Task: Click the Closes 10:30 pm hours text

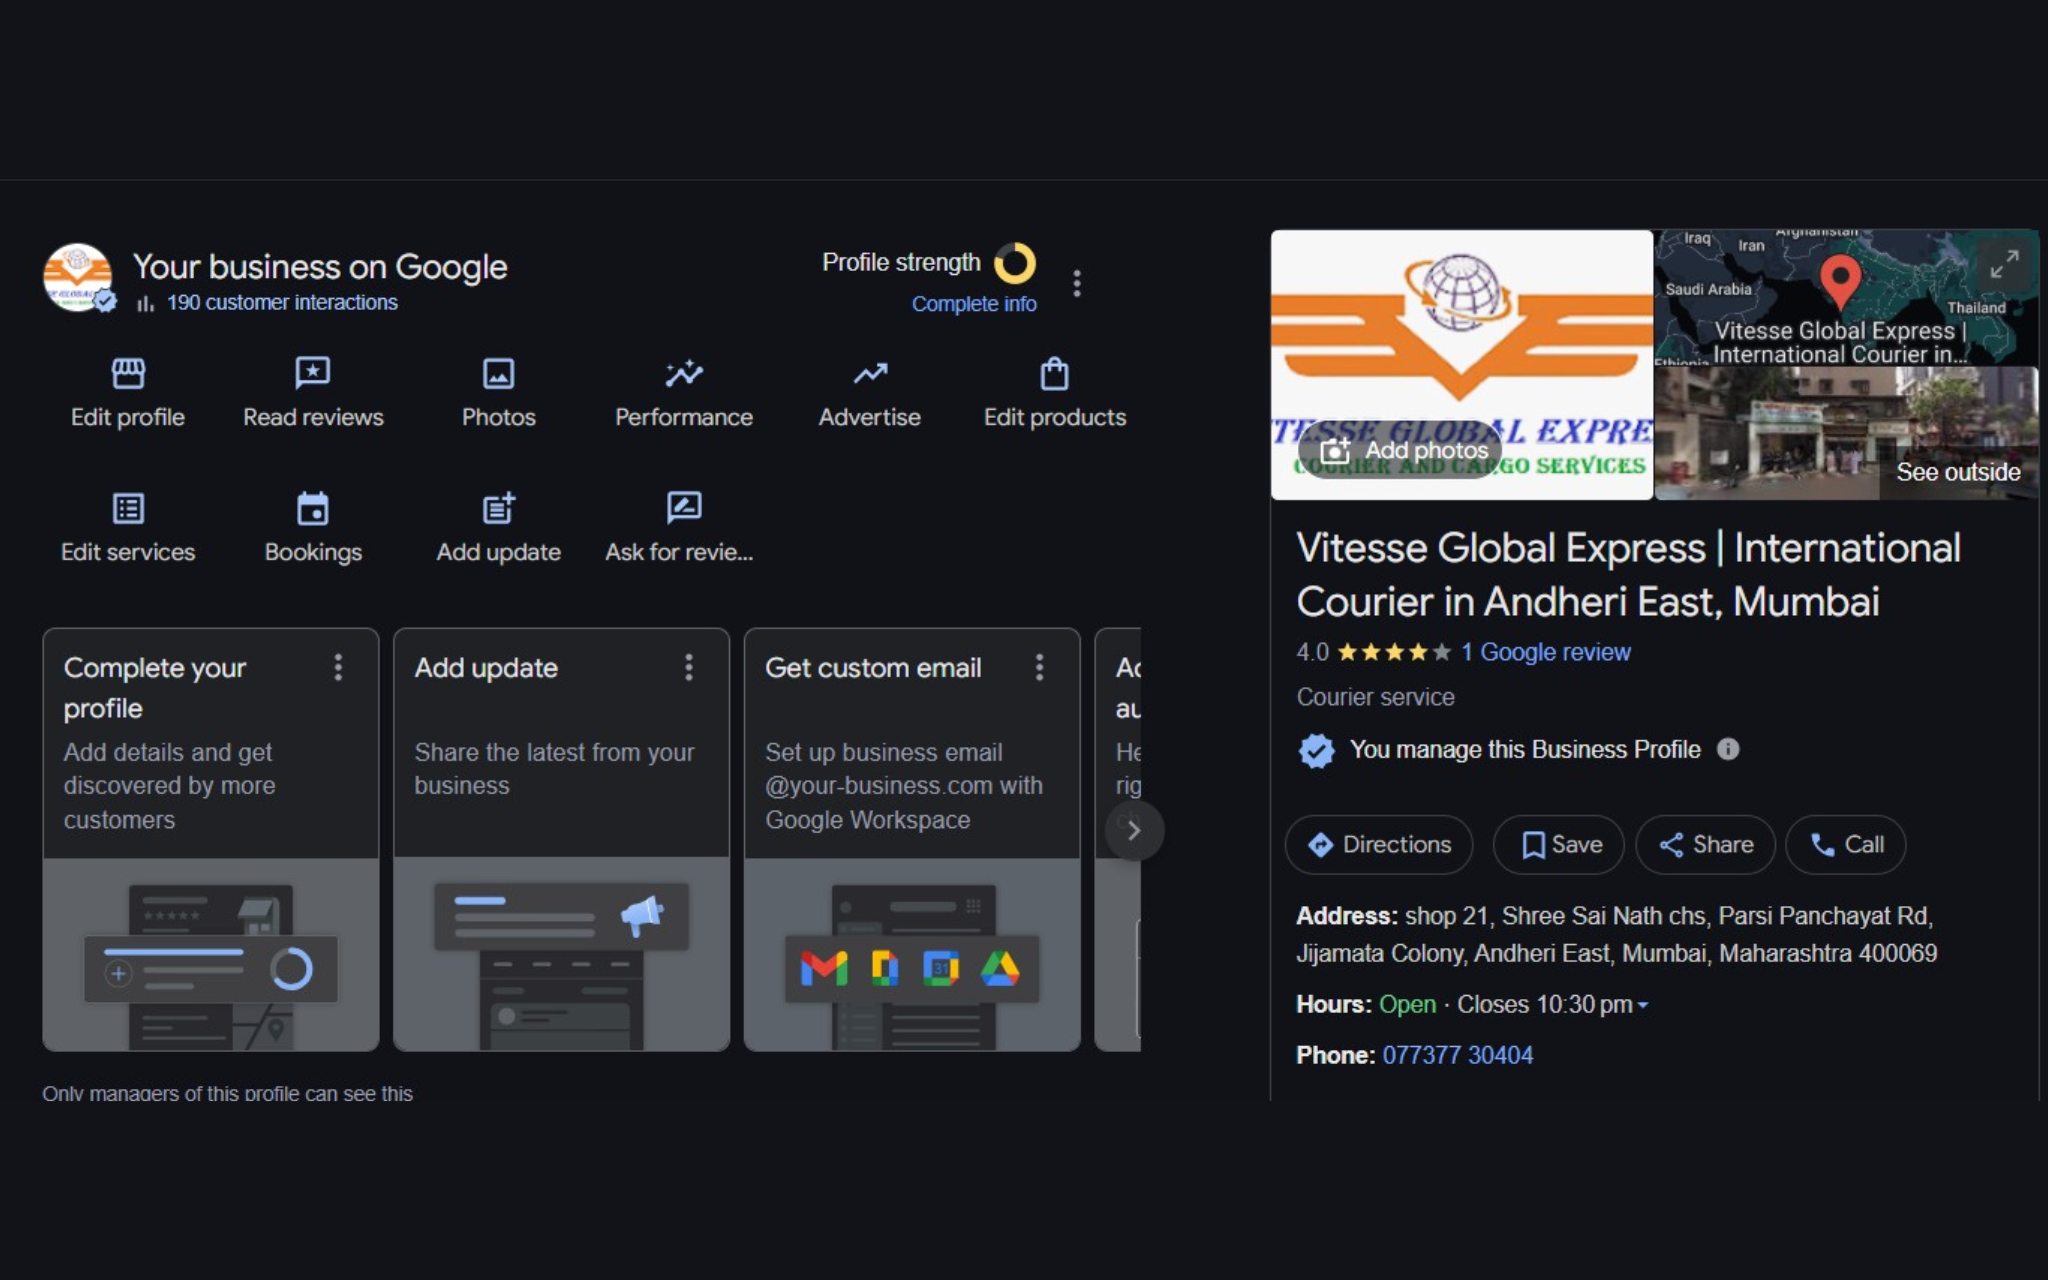Action: 1544,1004
